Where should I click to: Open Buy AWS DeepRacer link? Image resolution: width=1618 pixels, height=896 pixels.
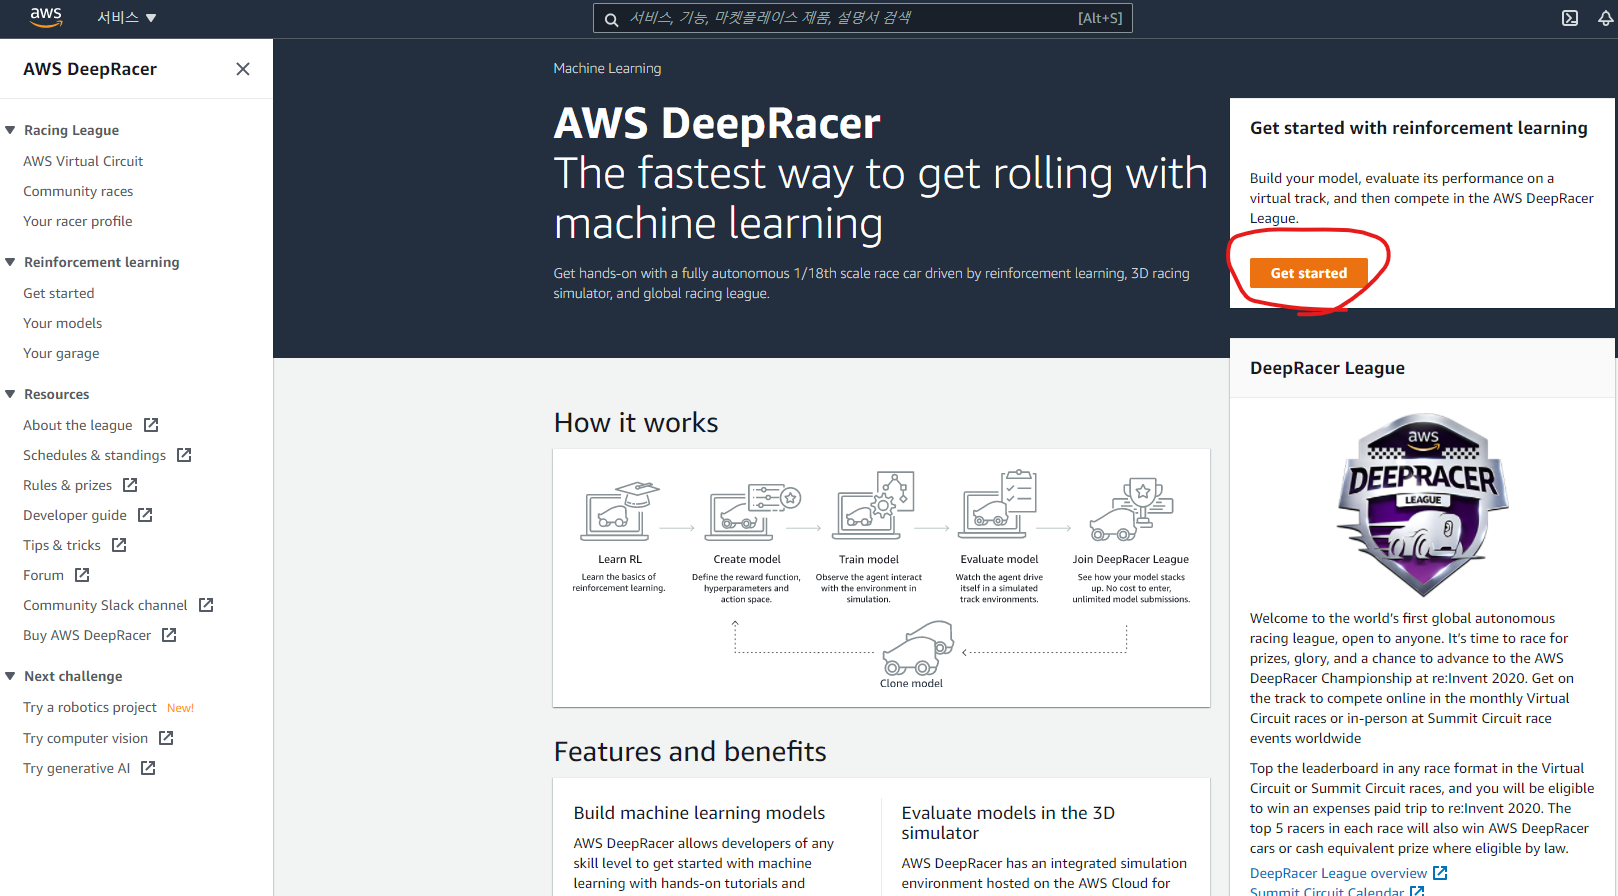87,635
